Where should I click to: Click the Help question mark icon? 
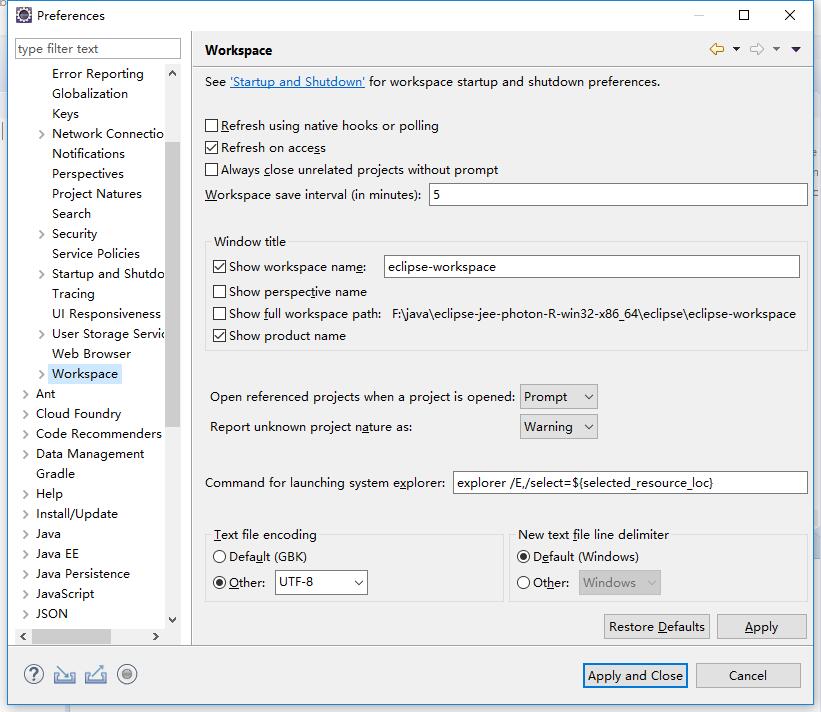point(34,674)
